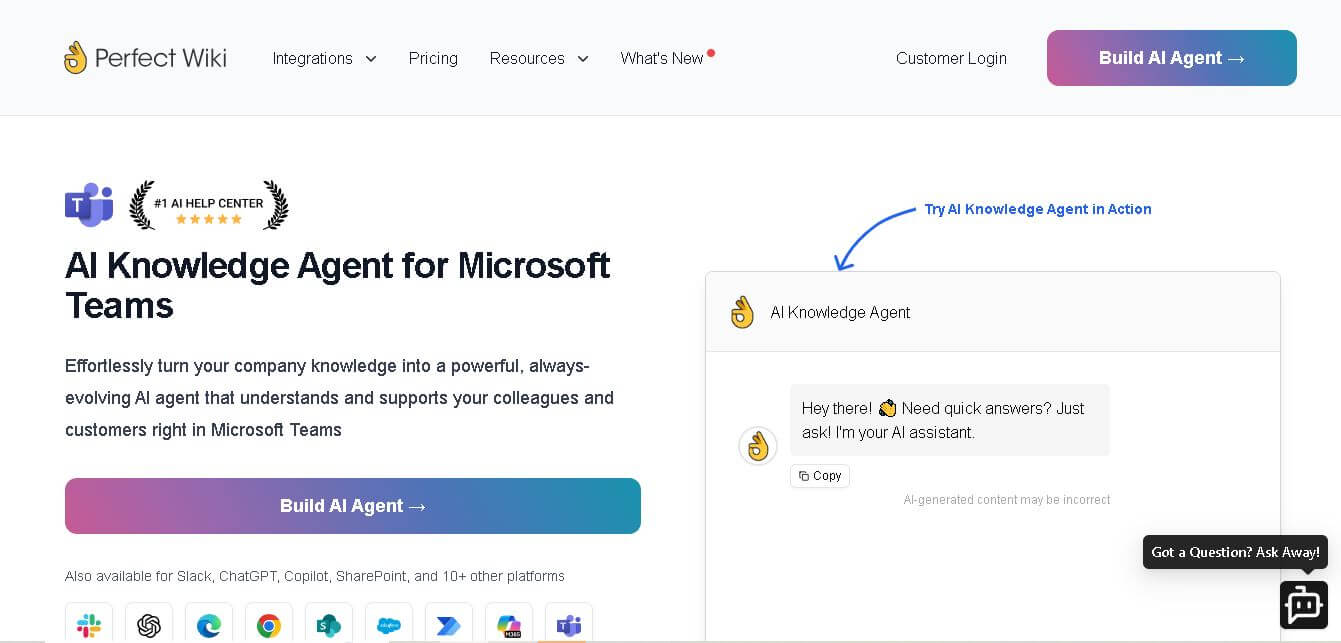Image resolution: width=1341 pixels, height=643 pixels.
Task: Open the What's New menu item
Action: (662, 58)
